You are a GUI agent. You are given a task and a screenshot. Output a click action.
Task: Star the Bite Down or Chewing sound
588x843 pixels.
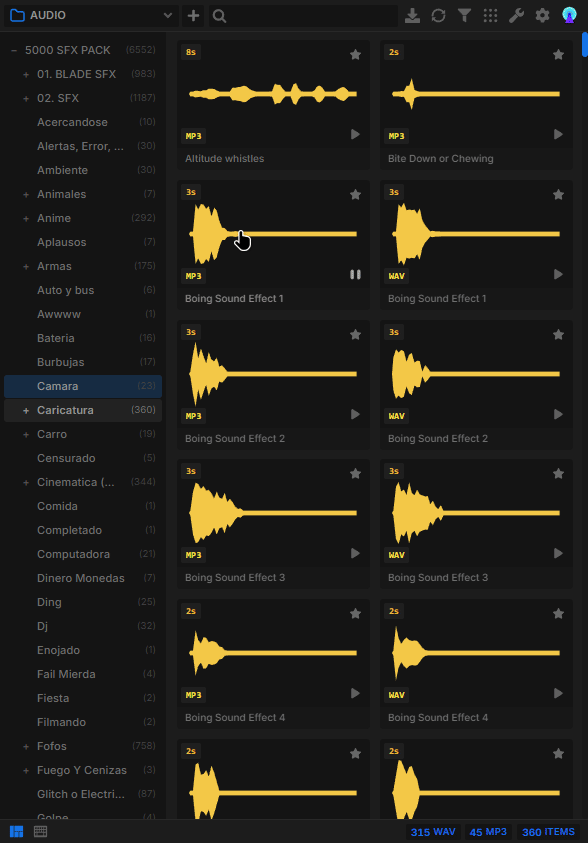tap(558, 55)
